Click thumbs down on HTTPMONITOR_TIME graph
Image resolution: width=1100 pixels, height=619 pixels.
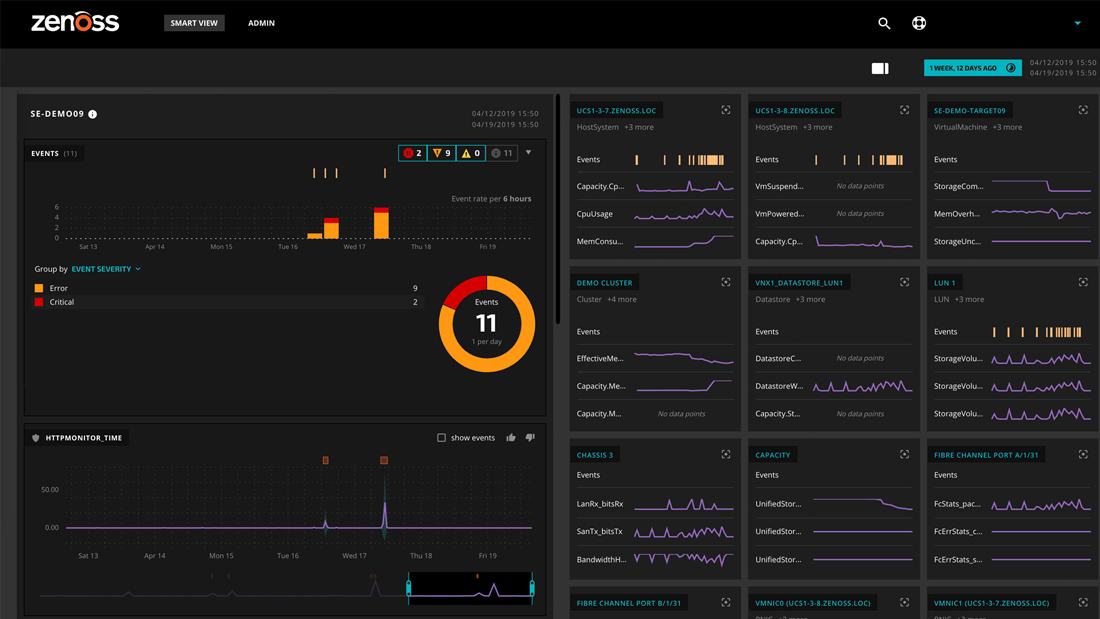coord(530,438)
